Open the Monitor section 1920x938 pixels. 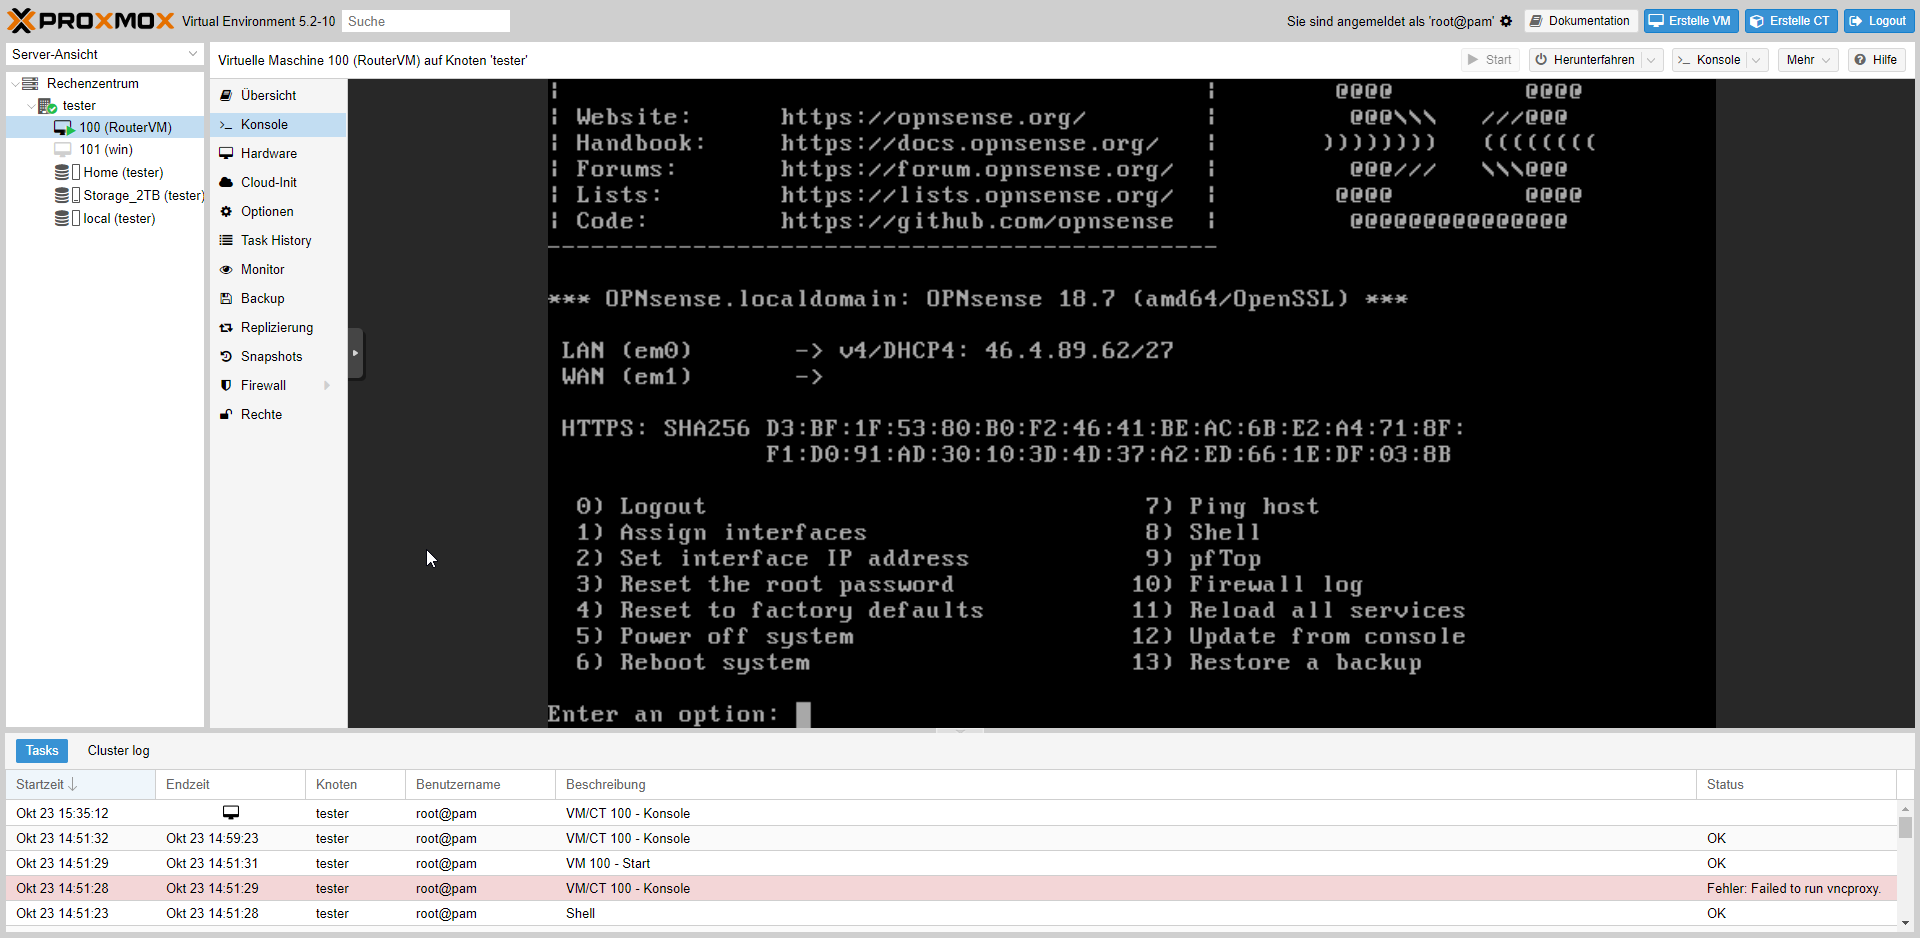pos(262,270)
